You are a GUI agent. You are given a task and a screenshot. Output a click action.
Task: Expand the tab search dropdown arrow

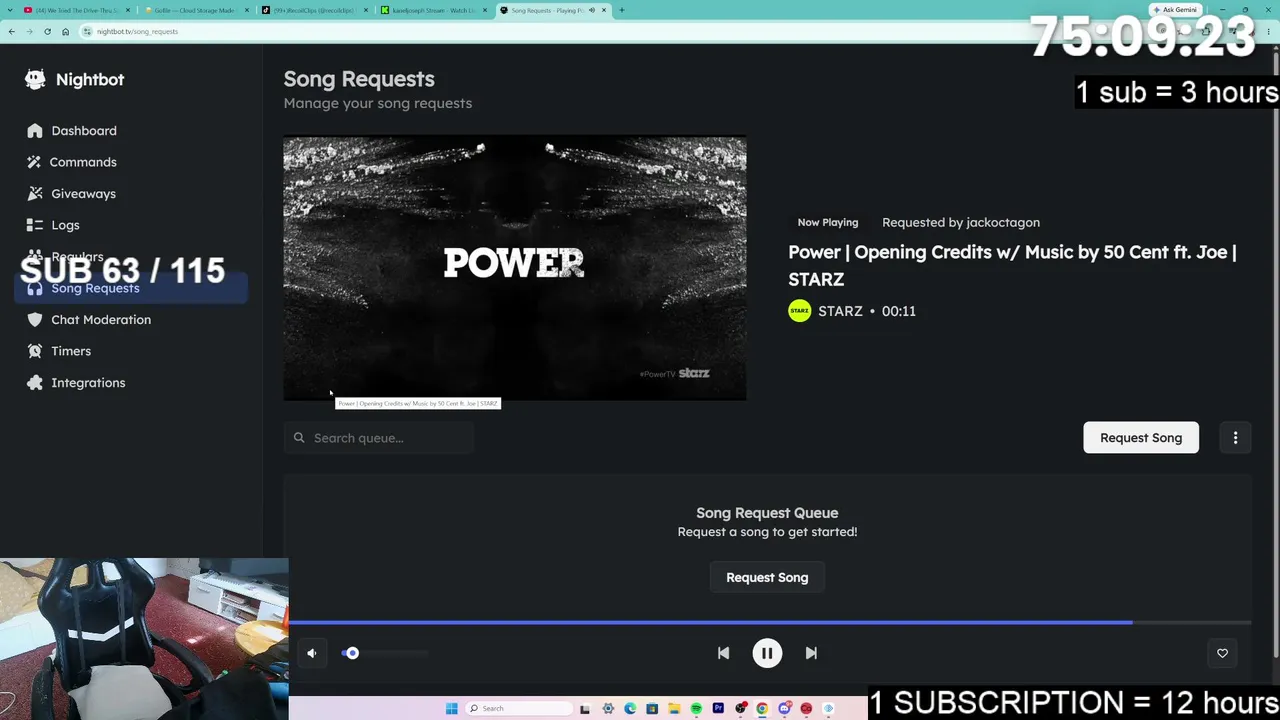pos(11,10)
